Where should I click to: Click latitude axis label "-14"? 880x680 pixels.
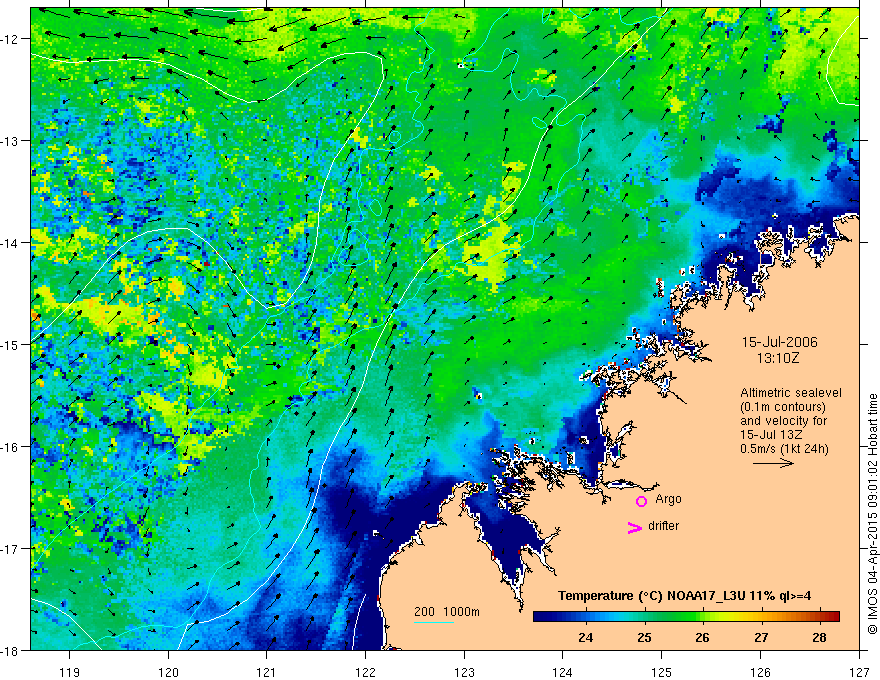point(11,243)
